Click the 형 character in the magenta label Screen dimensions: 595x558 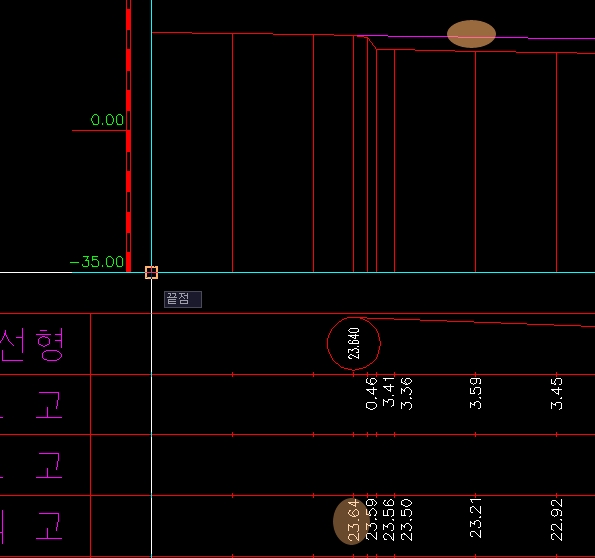50,345
